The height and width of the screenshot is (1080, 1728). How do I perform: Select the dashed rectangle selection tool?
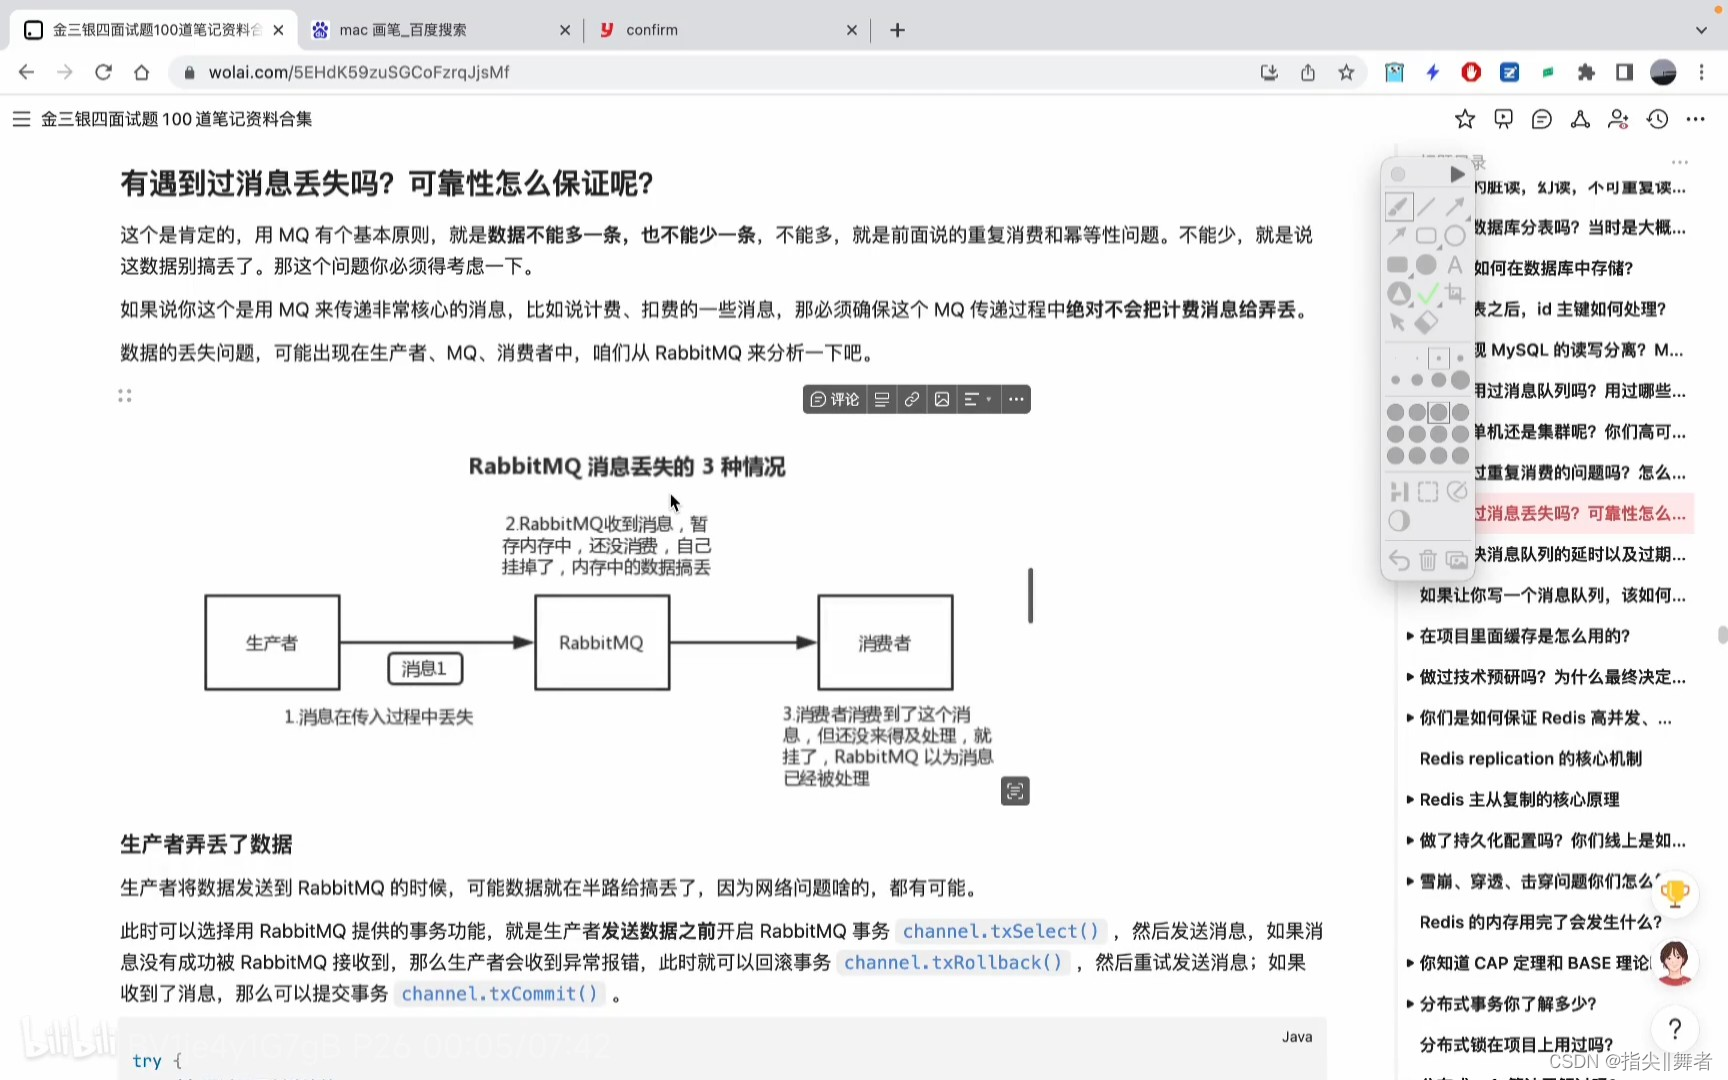(x=1428, y=492)
